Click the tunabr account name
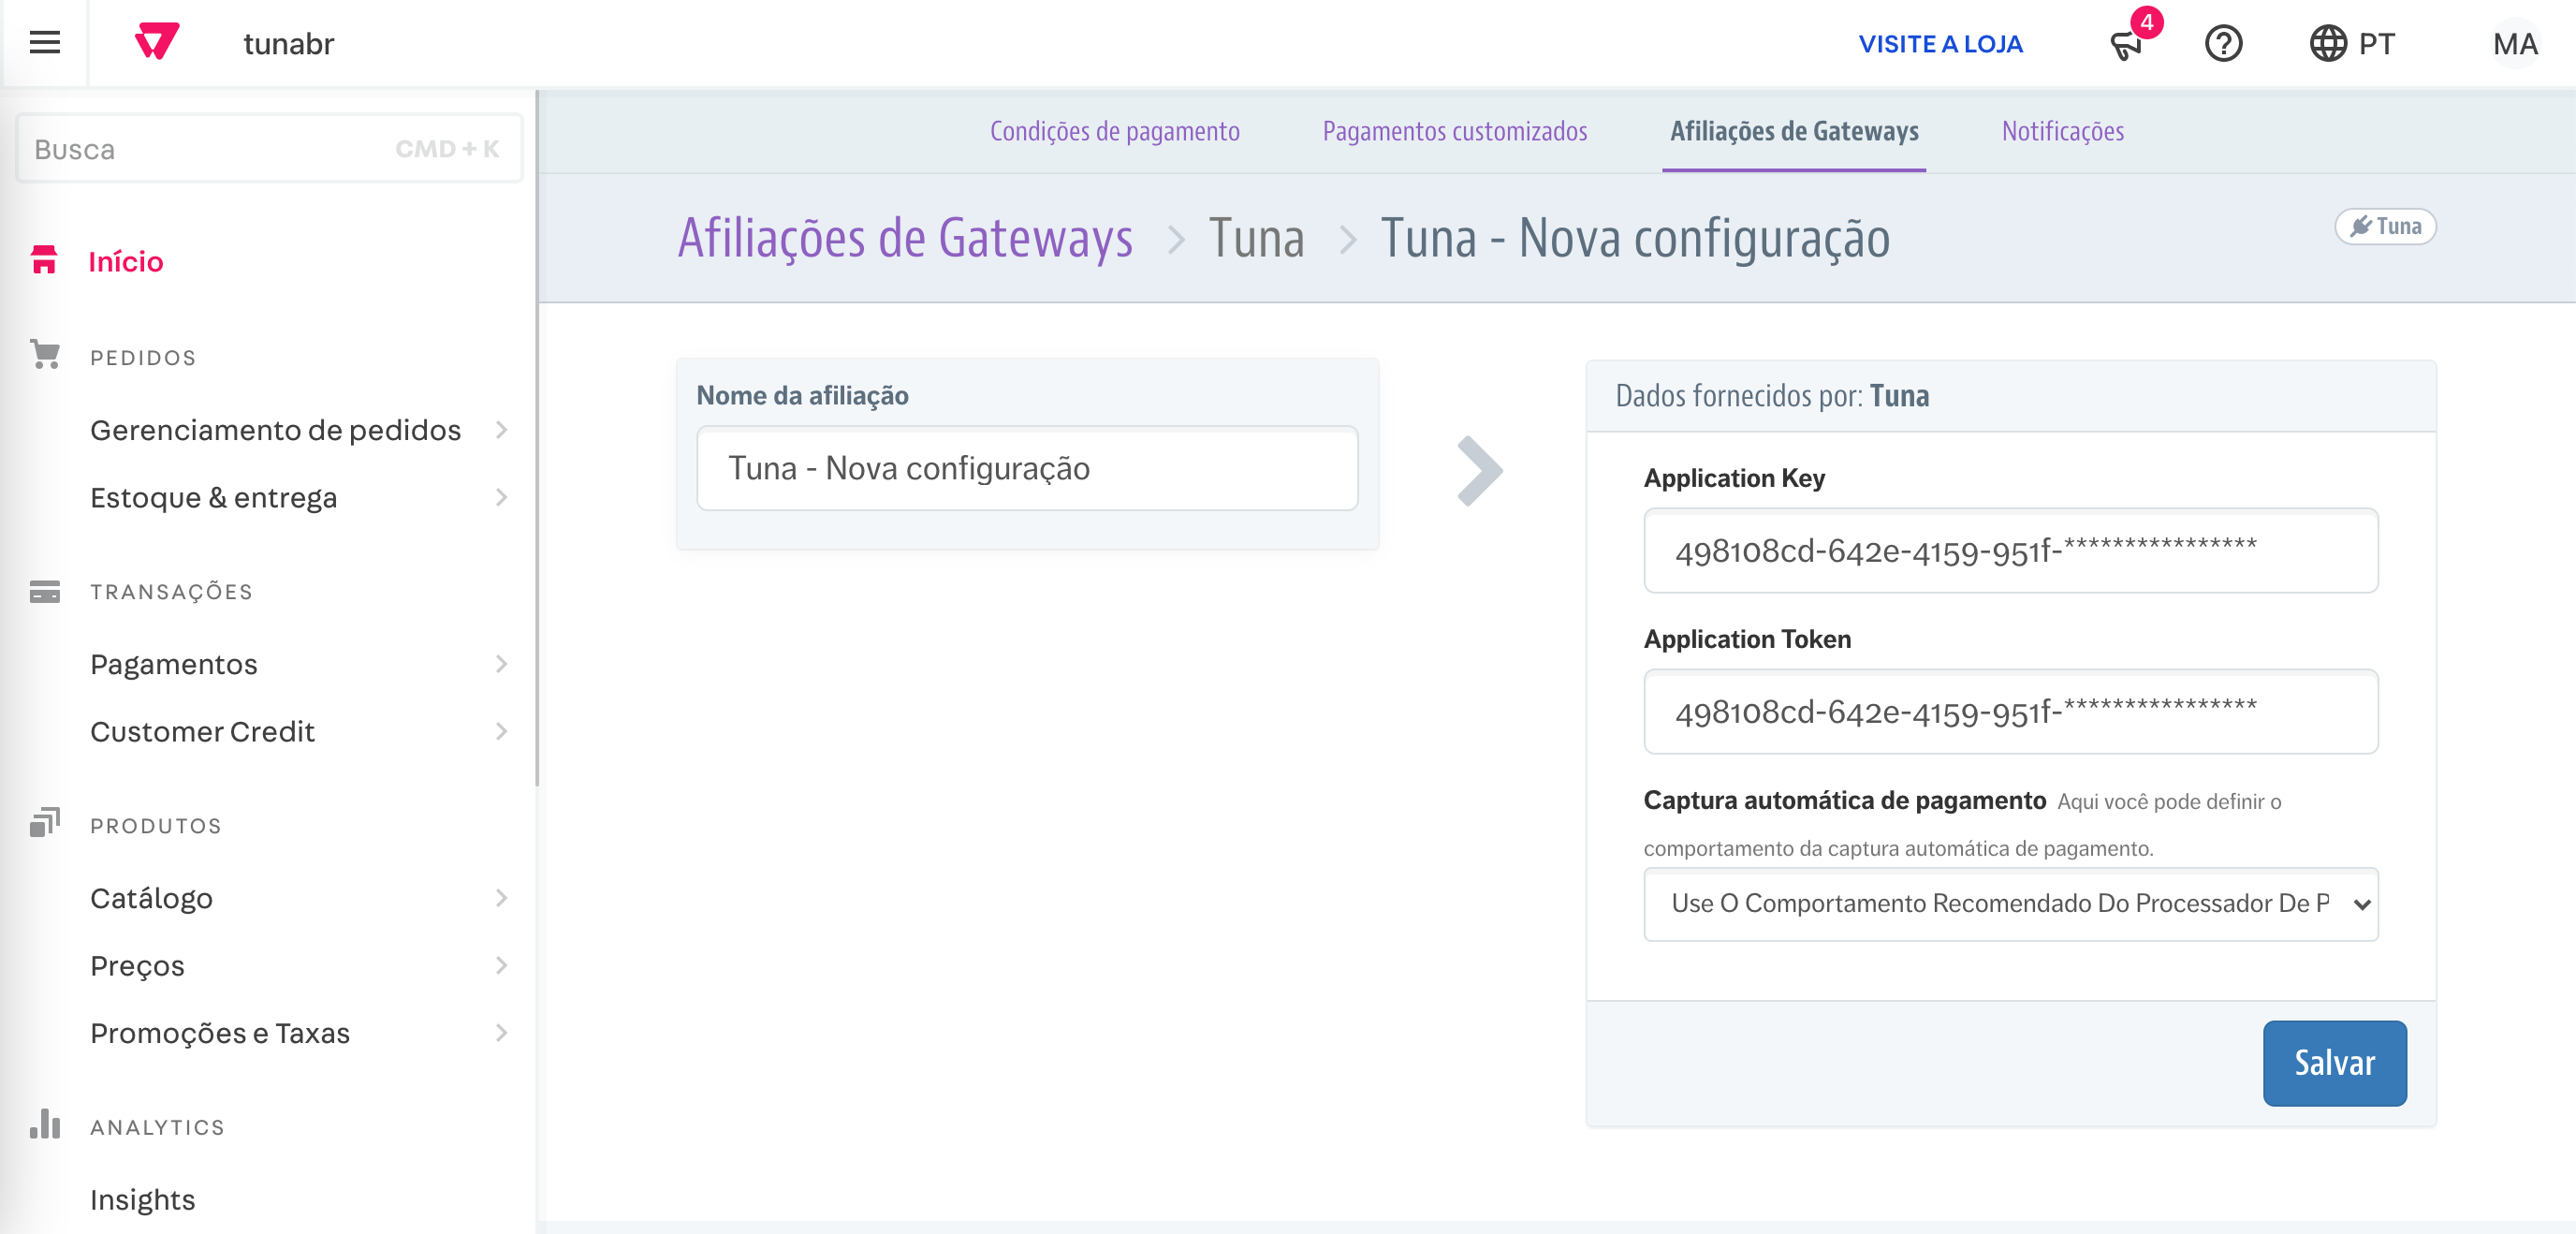The width and height of the screenshot is (2576, 1234). point(288,44)
